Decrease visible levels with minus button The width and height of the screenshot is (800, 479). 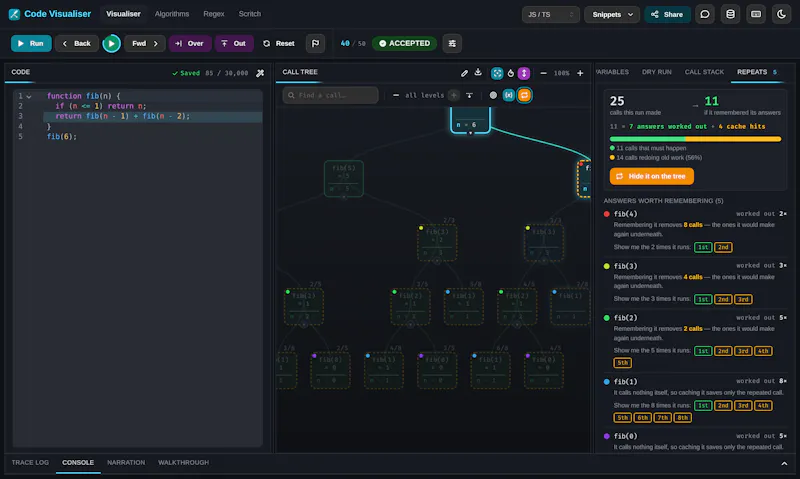point(396,95)
